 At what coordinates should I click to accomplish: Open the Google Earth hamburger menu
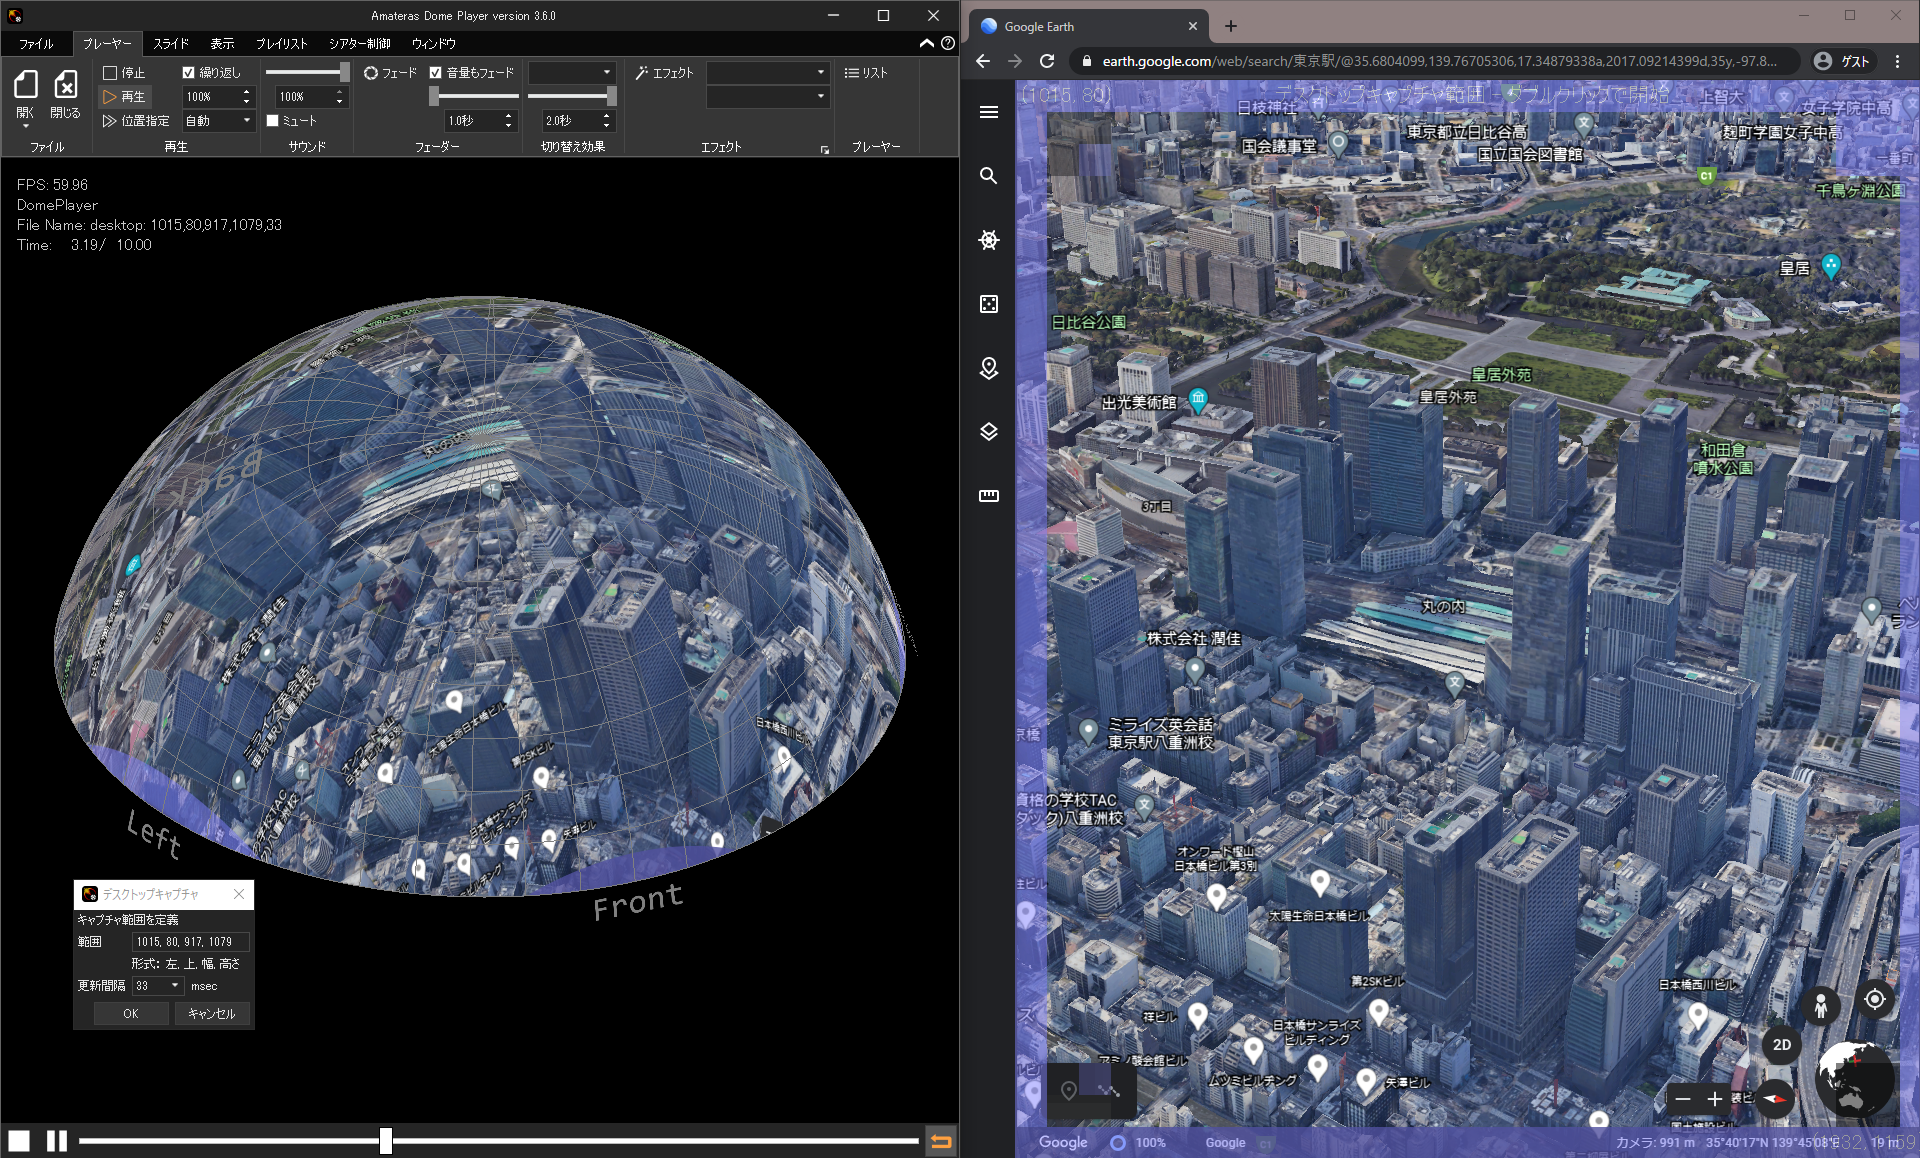pos(989,112)
